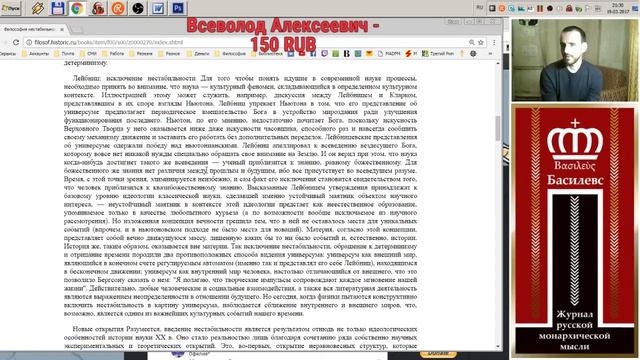This screenshot has height=360, width=640.
Task: Open the page zoom magnifier icon
Action: [471, 42]
